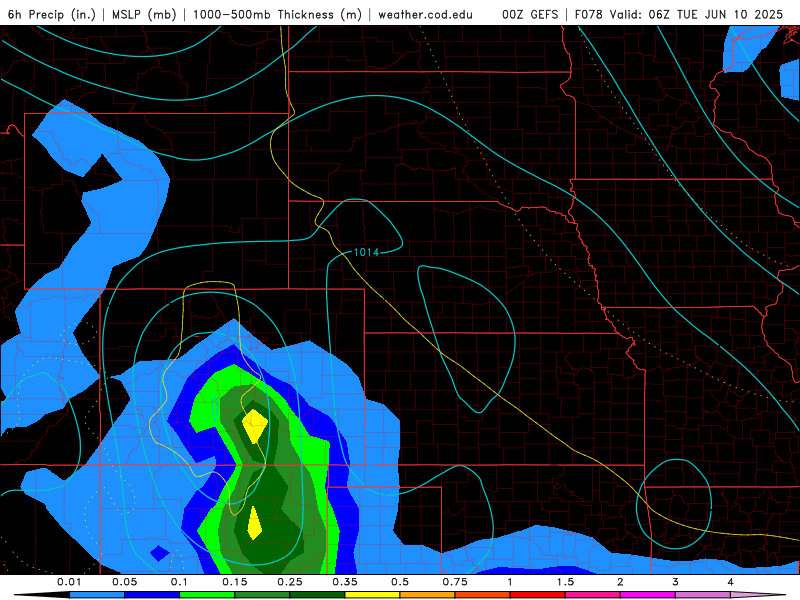Click the southern yellow precipitation maximum on the map
This screenshot has height=600, width=800.
254,523
